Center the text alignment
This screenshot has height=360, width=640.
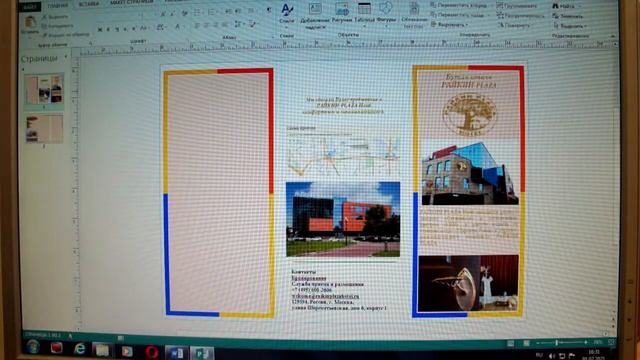tap(206, 25)
